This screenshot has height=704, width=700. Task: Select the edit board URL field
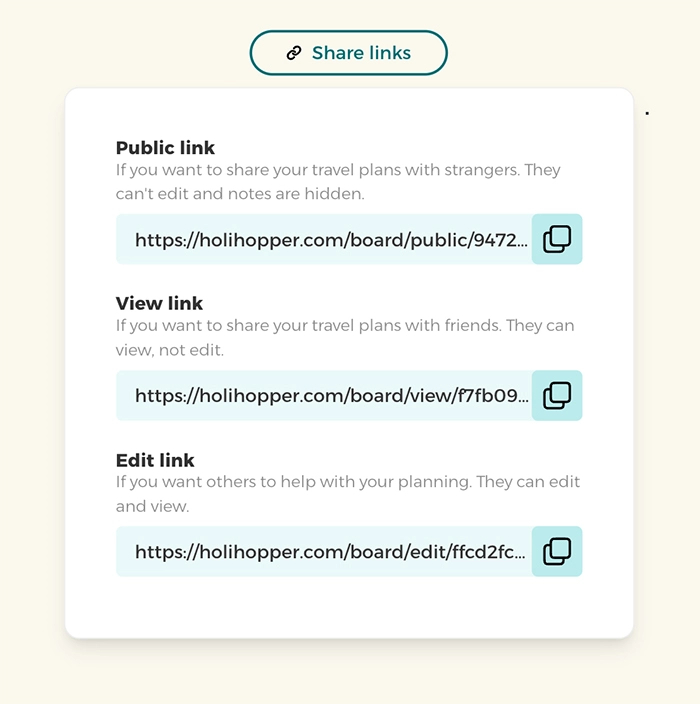point(330,552)
